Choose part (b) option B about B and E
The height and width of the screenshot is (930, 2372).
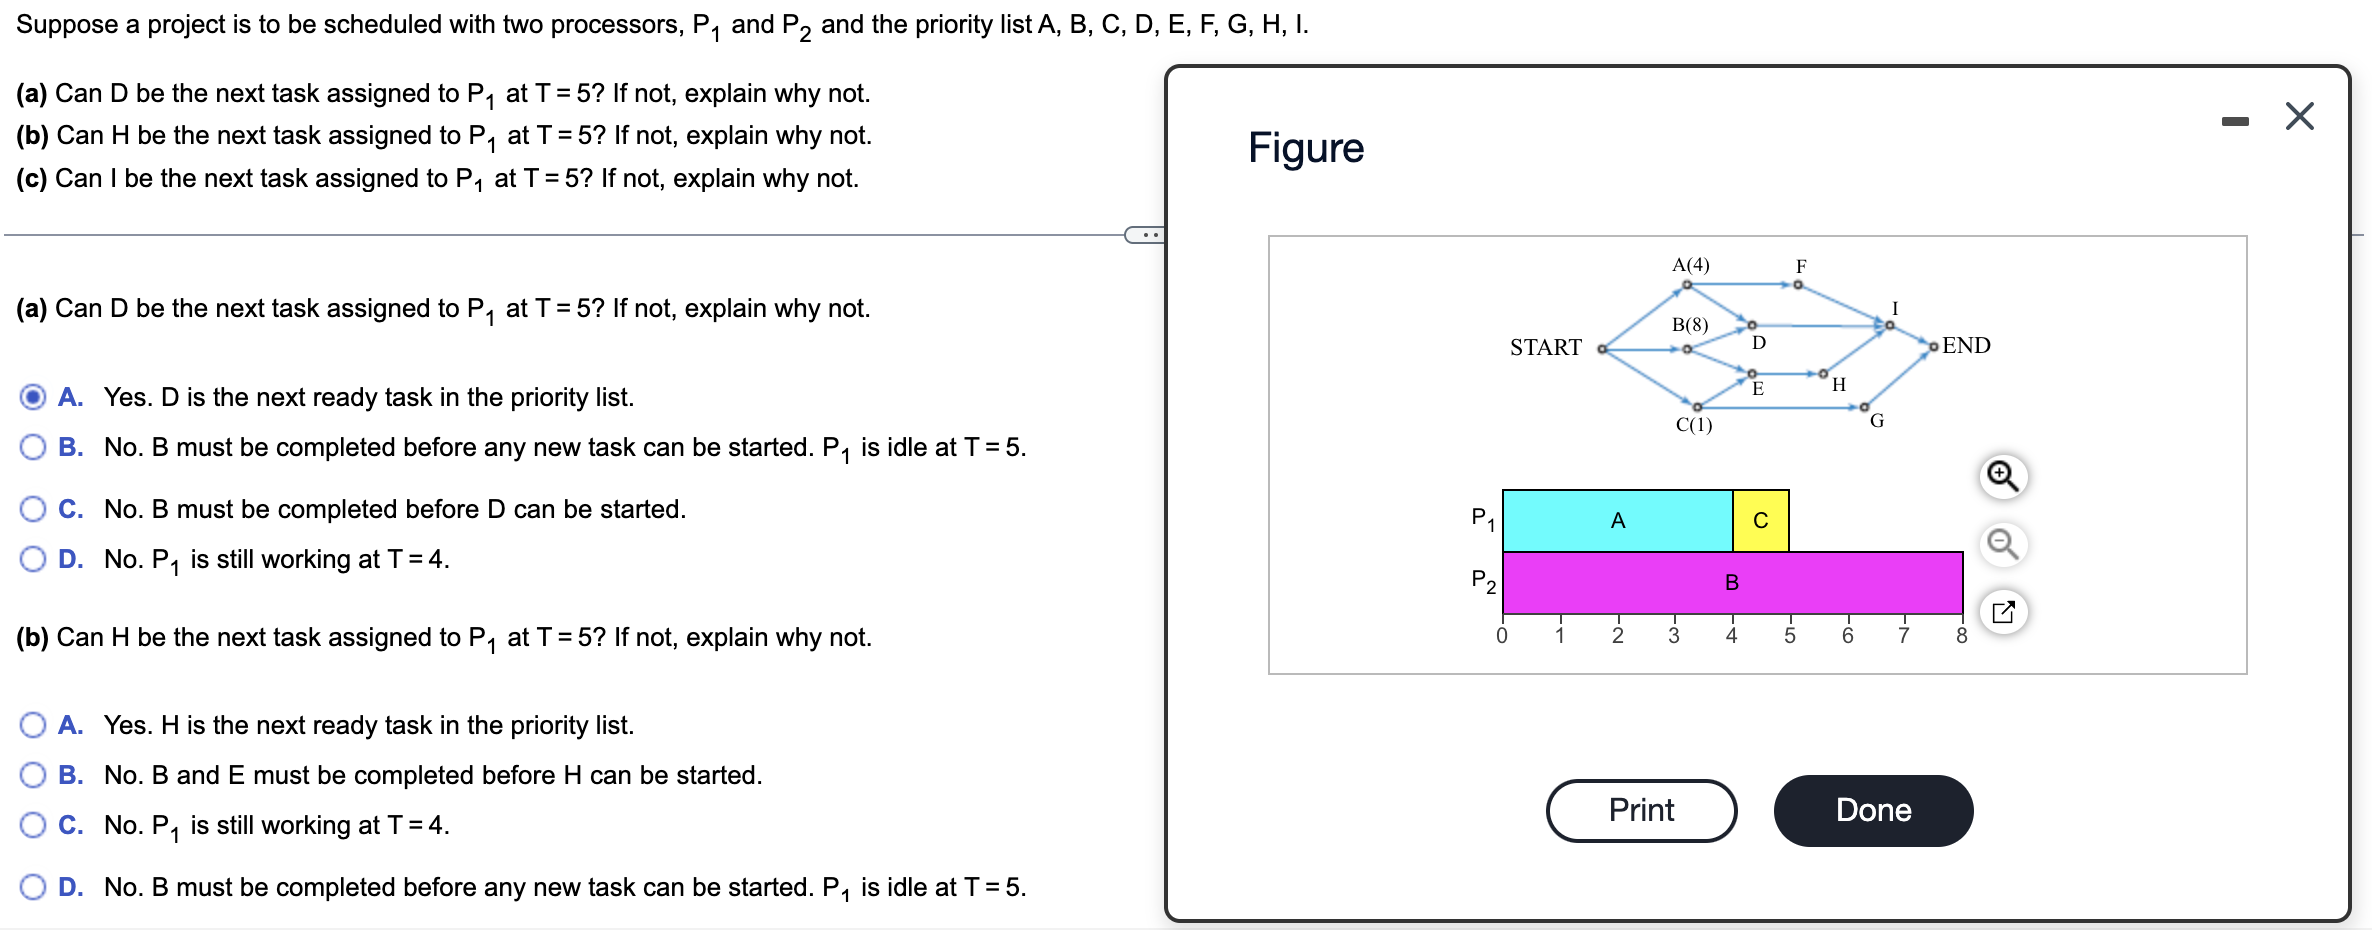tap(33, 776)
